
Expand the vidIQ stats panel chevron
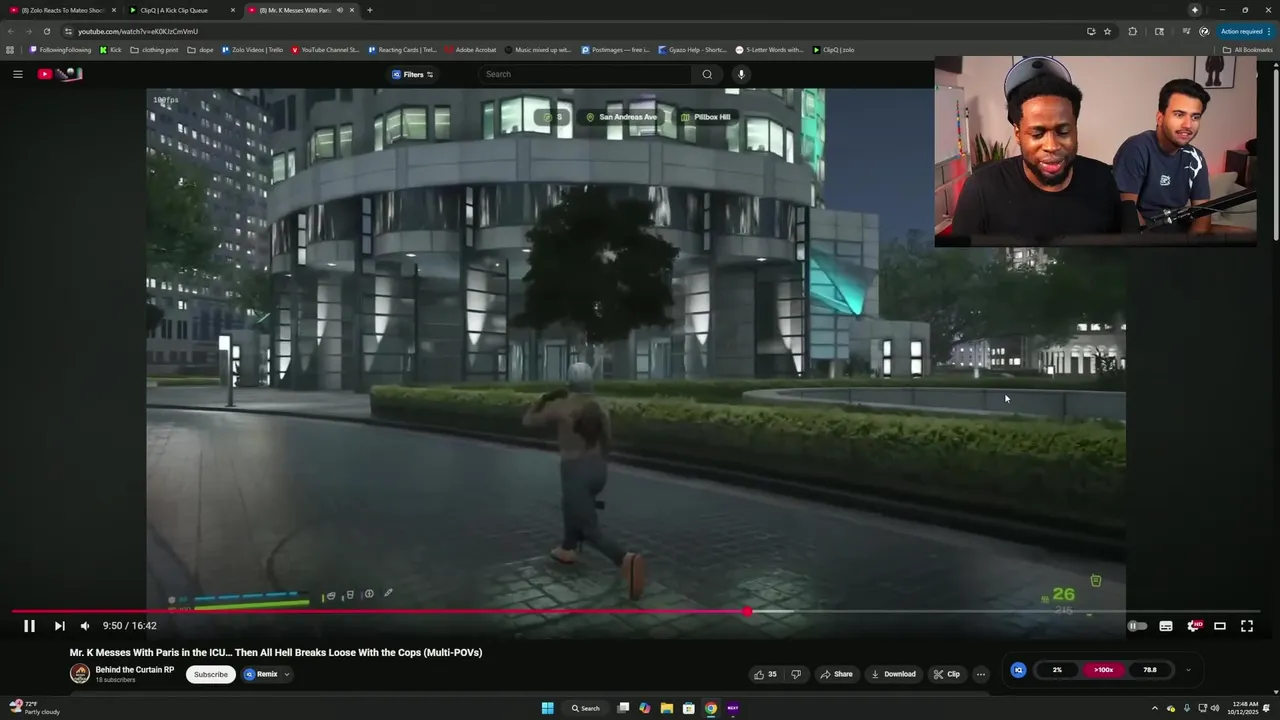(x=1188, y=670)
